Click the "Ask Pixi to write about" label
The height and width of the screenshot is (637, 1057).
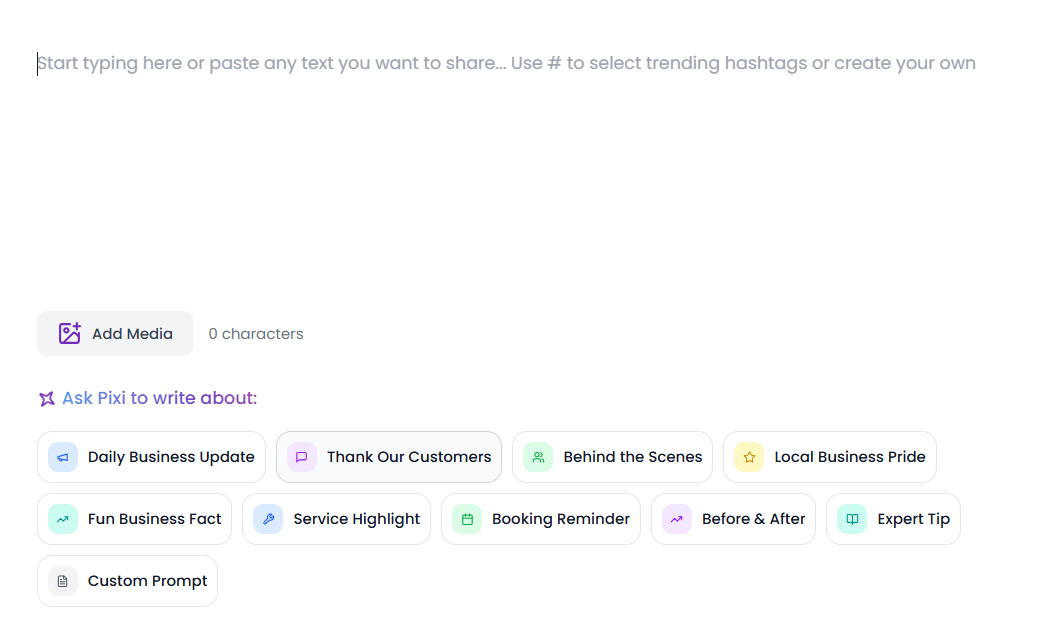pyautogui.click(x=159, y=398)
